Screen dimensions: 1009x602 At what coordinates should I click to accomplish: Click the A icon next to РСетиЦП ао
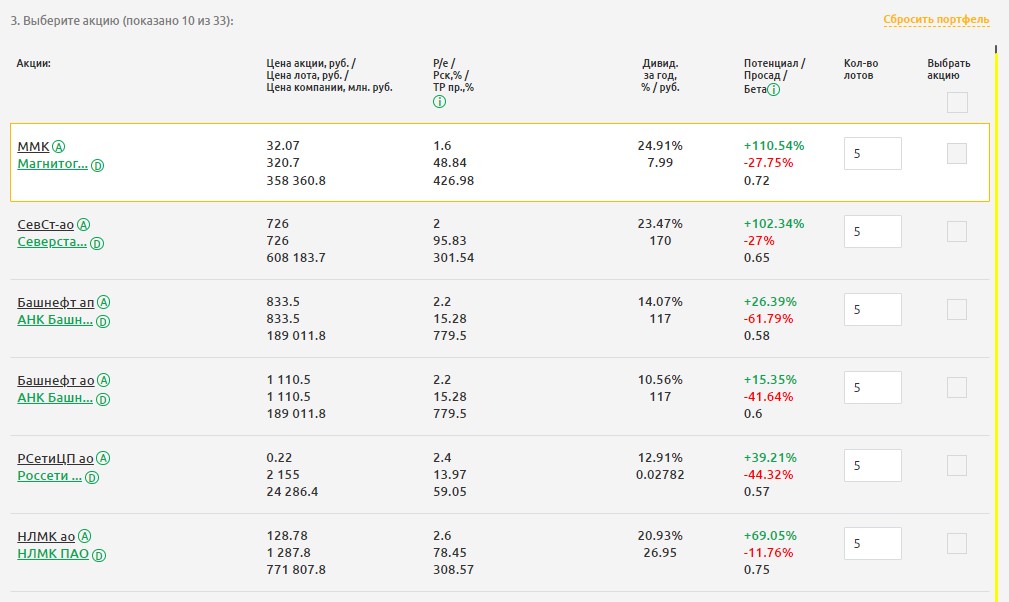pyautogui.click(x=104, y=458)
